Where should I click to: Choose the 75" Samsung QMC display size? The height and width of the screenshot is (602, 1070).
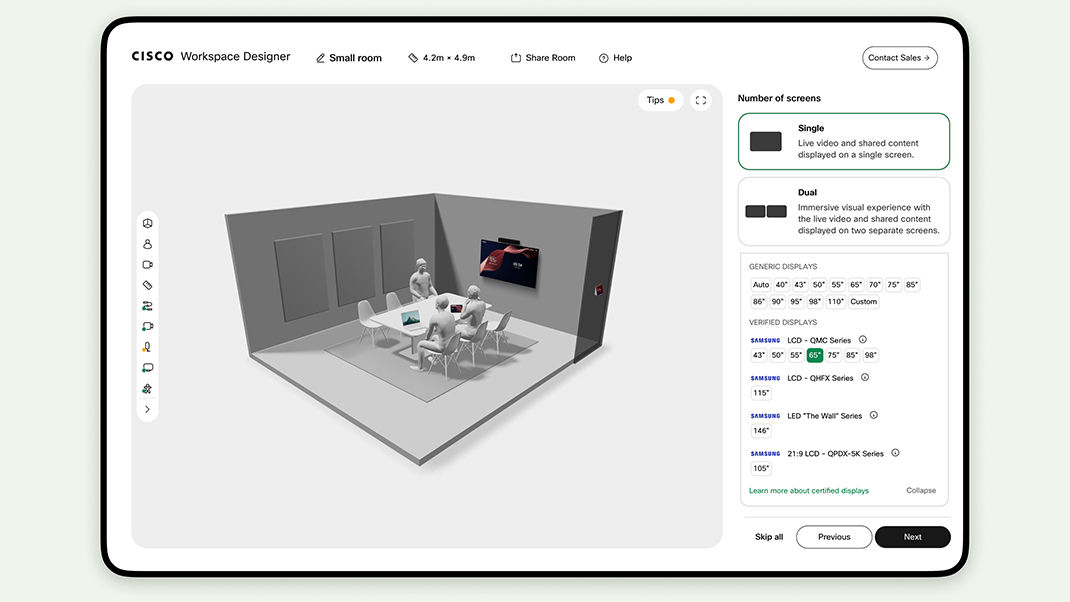click(833, 355)
